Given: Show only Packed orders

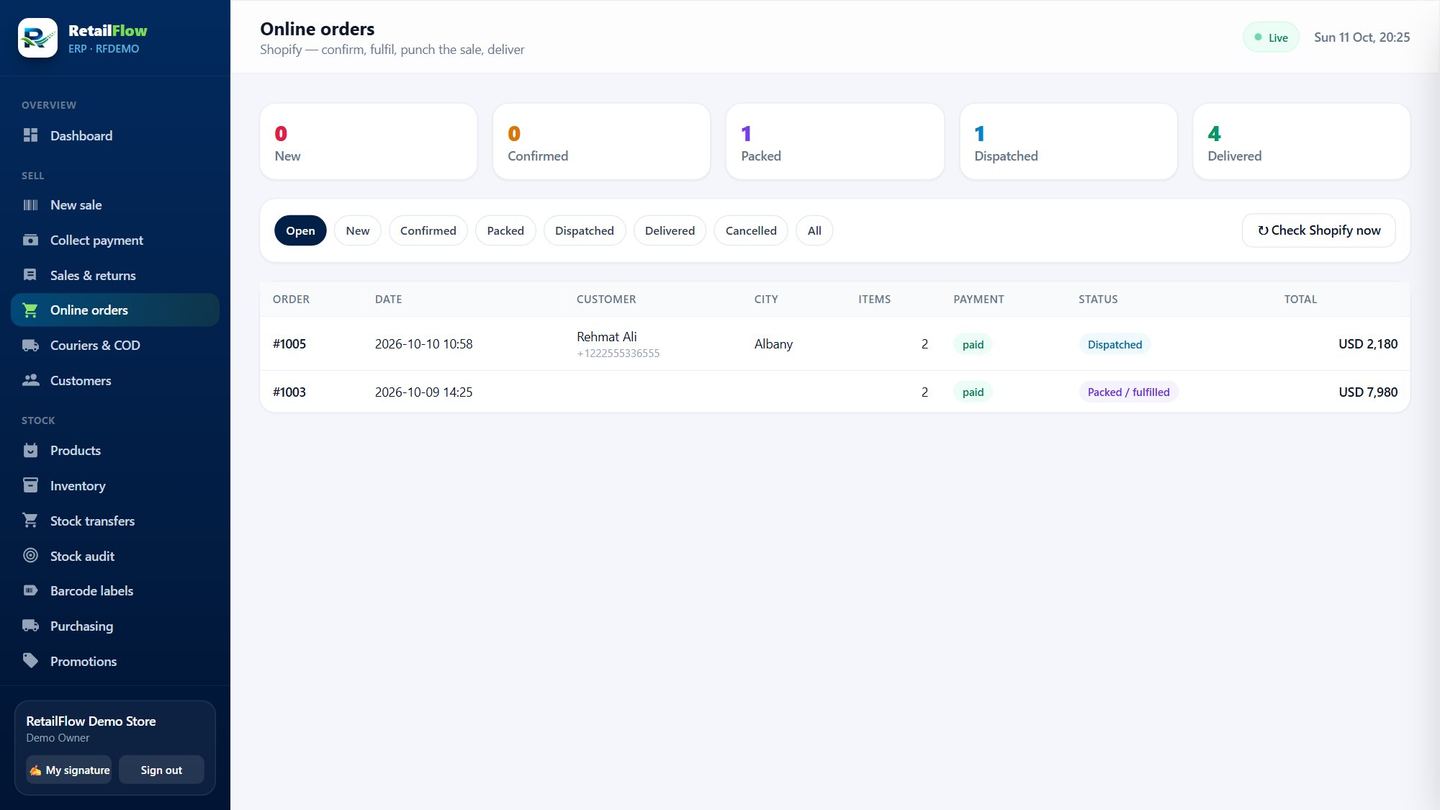Looking at the screenshot, I should click(x=505, y=230).
